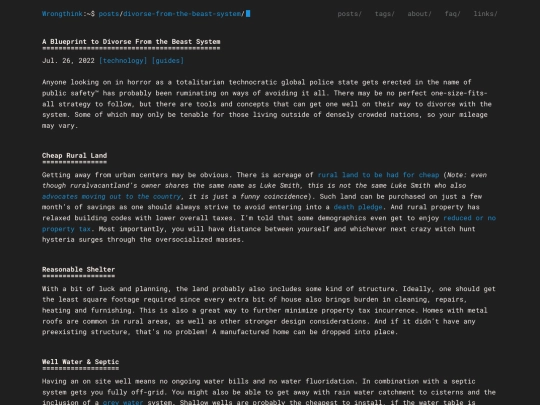The image size is (540, 405).
Task: Open the 'death pledge' link
Action: [x=358, y=207]
